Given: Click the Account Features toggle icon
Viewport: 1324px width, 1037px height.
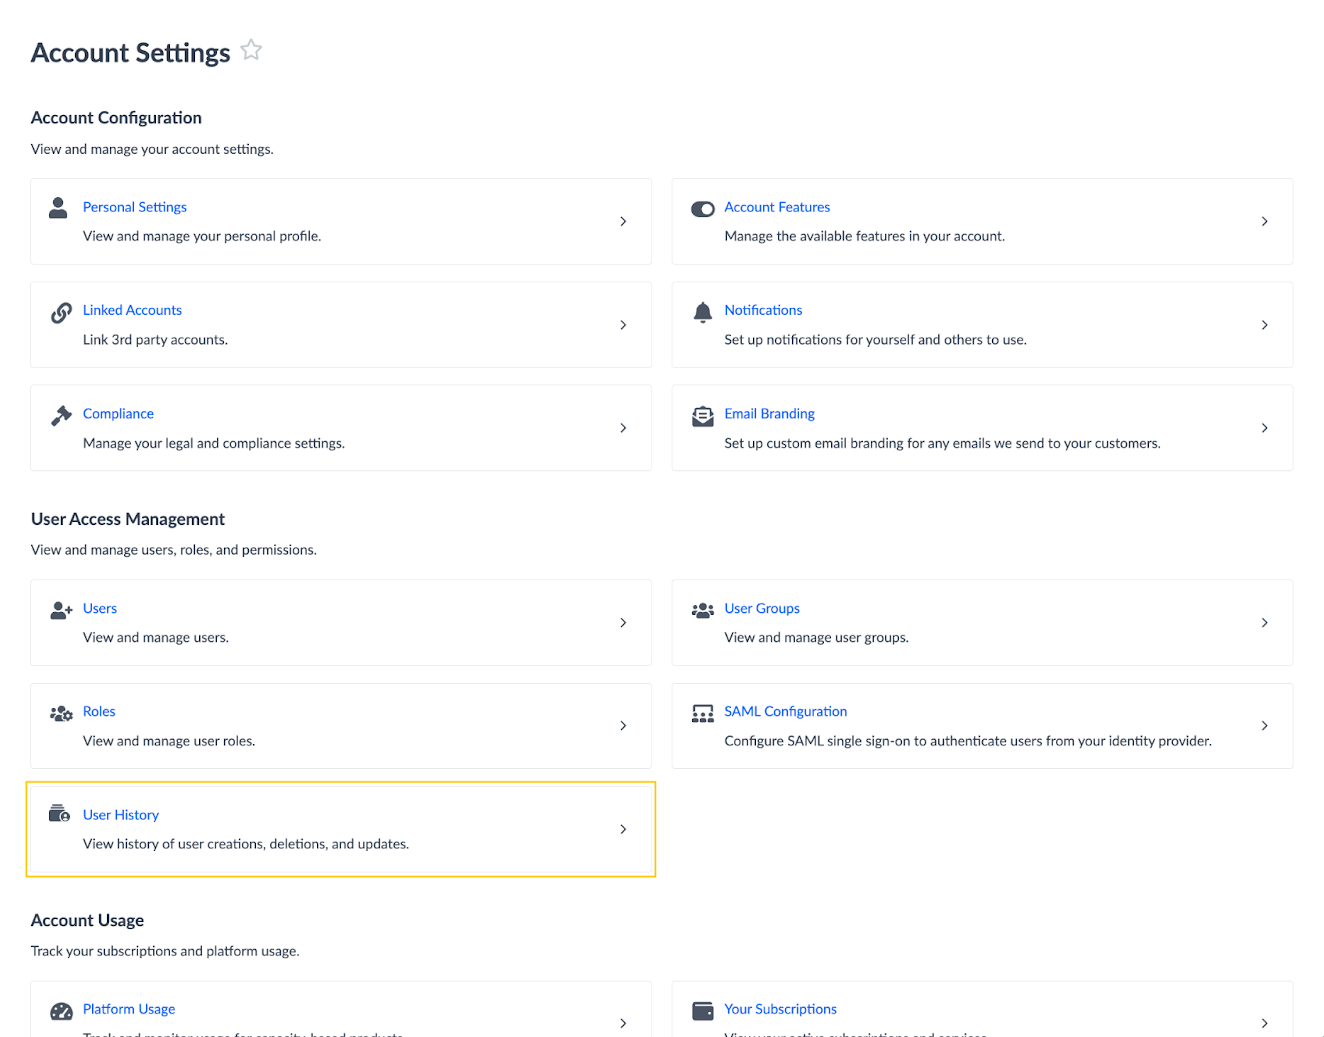Looking at the screenshot, I should point(703,209).
